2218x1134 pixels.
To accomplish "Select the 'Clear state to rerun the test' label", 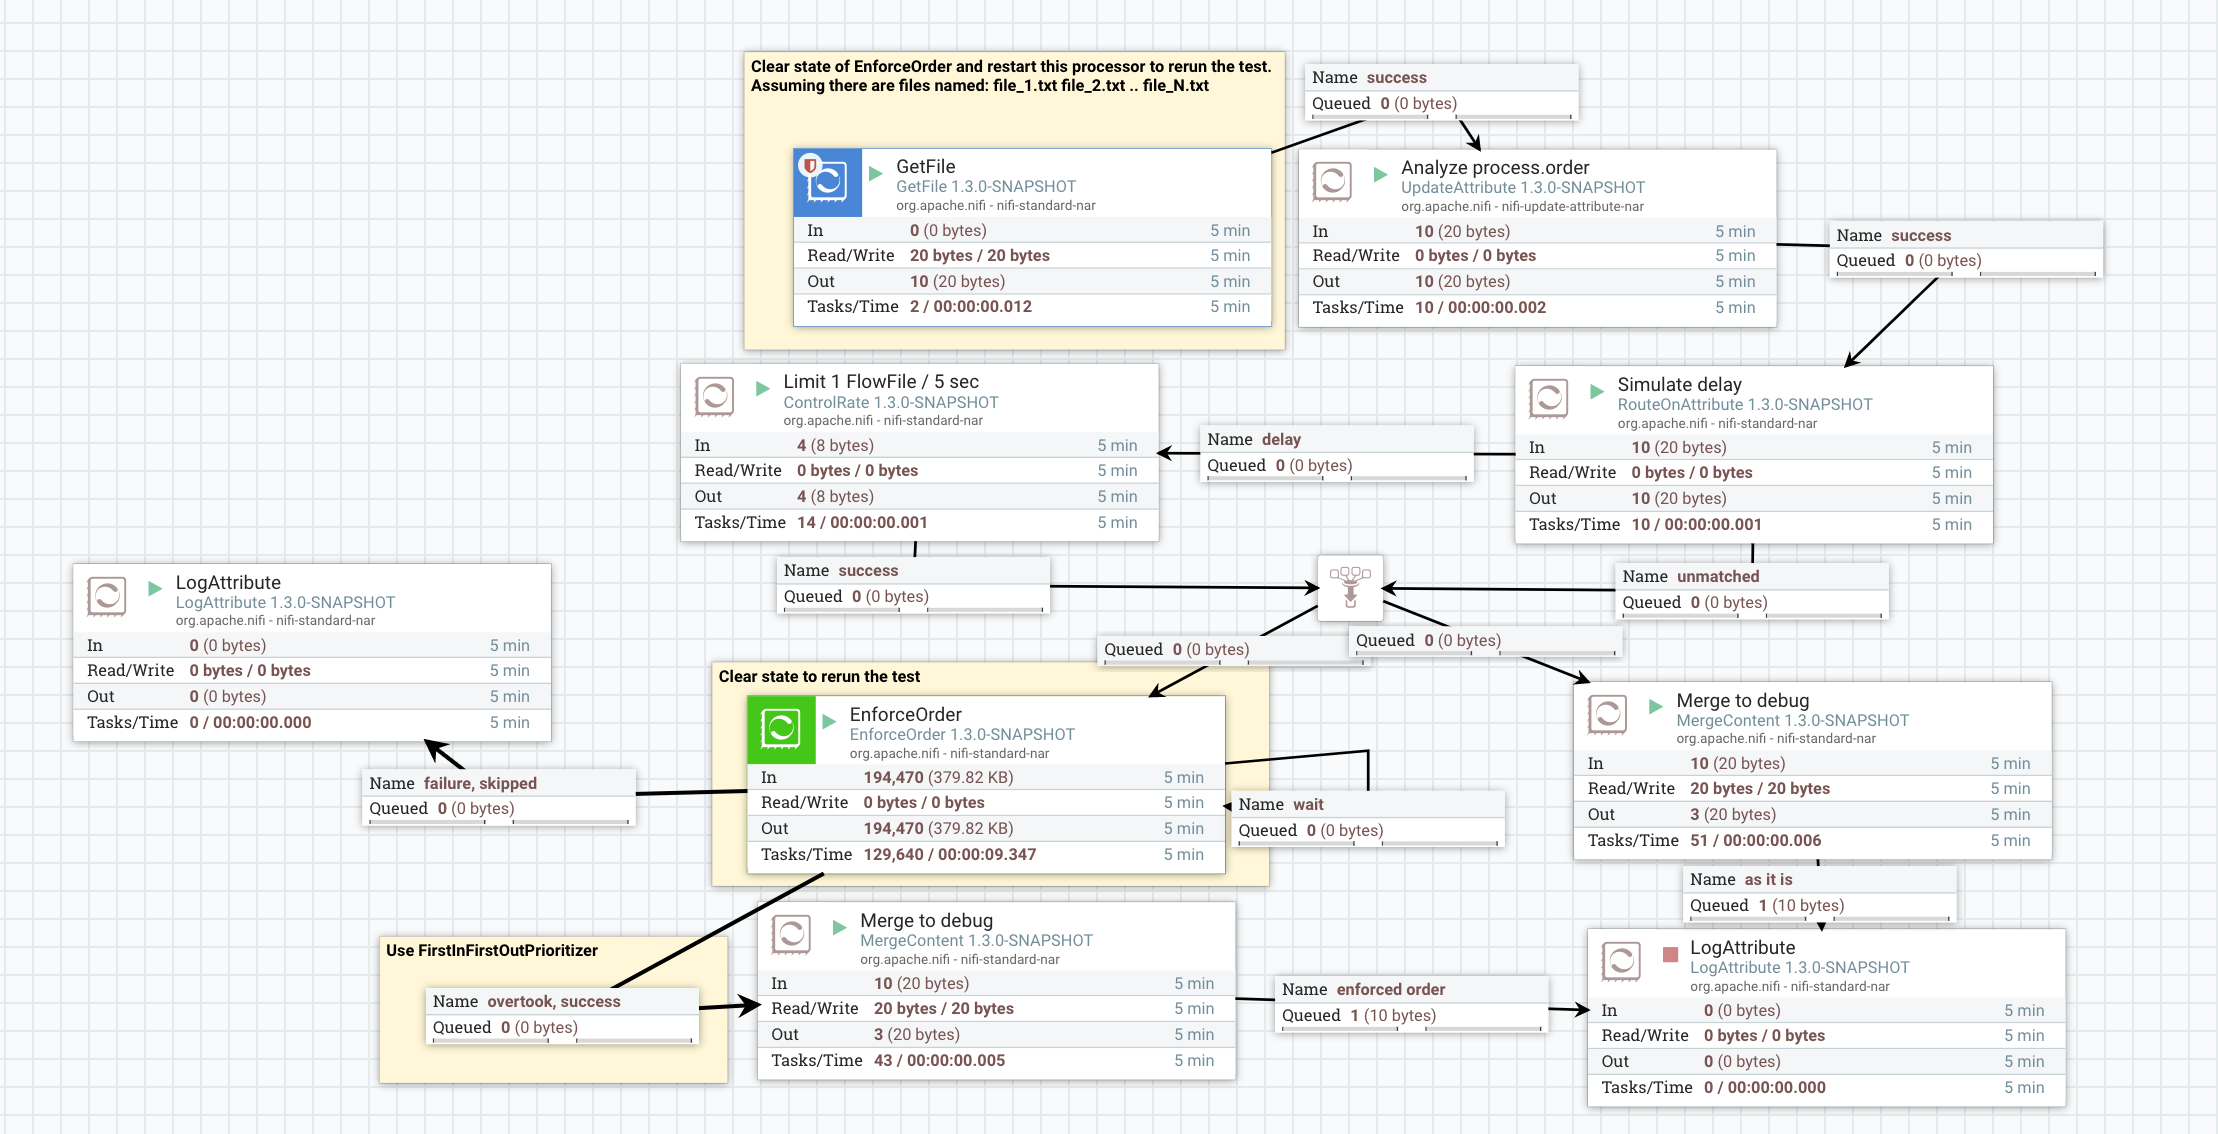I will coord(818,677).
